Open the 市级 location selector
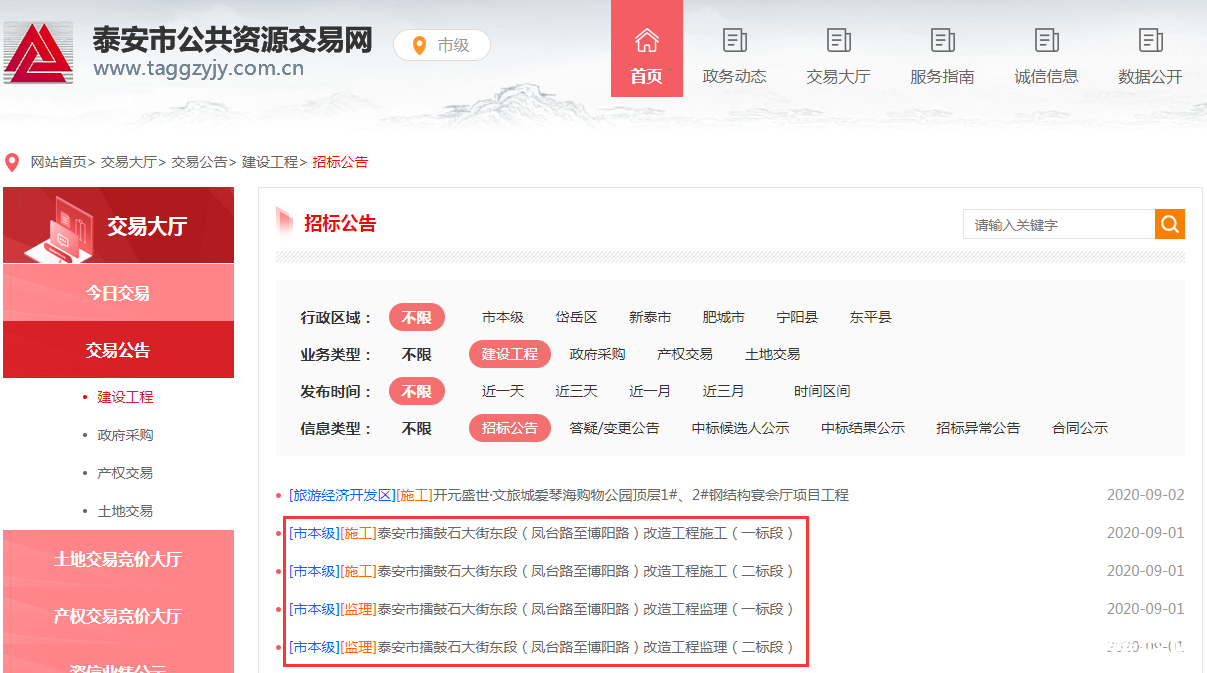Screen dimensions: 1207x673 tap(442, 45)
